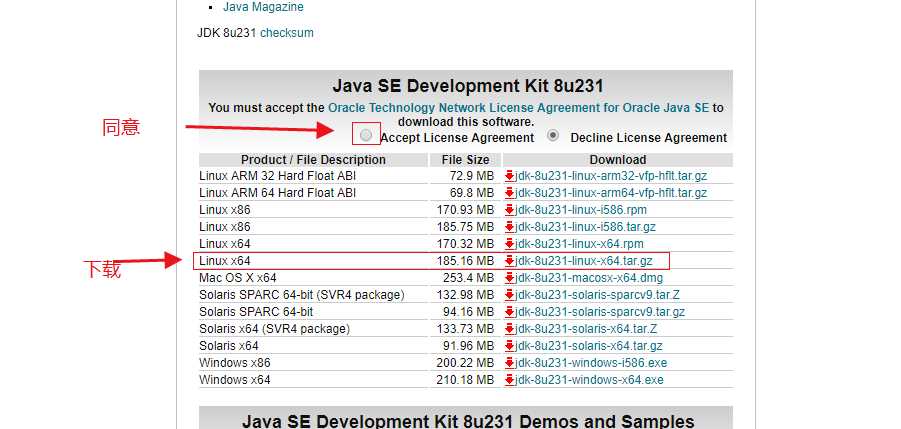Download jdk-8u231-linux-x64.tar.gz
The width and height of the screenshot is (901, 429).
point(584,261)
